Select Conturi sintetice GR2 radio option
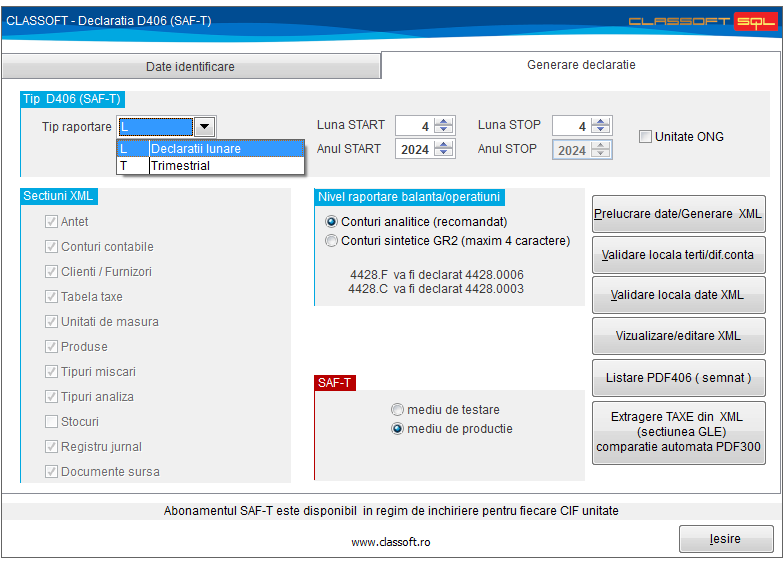 [331, 240]
